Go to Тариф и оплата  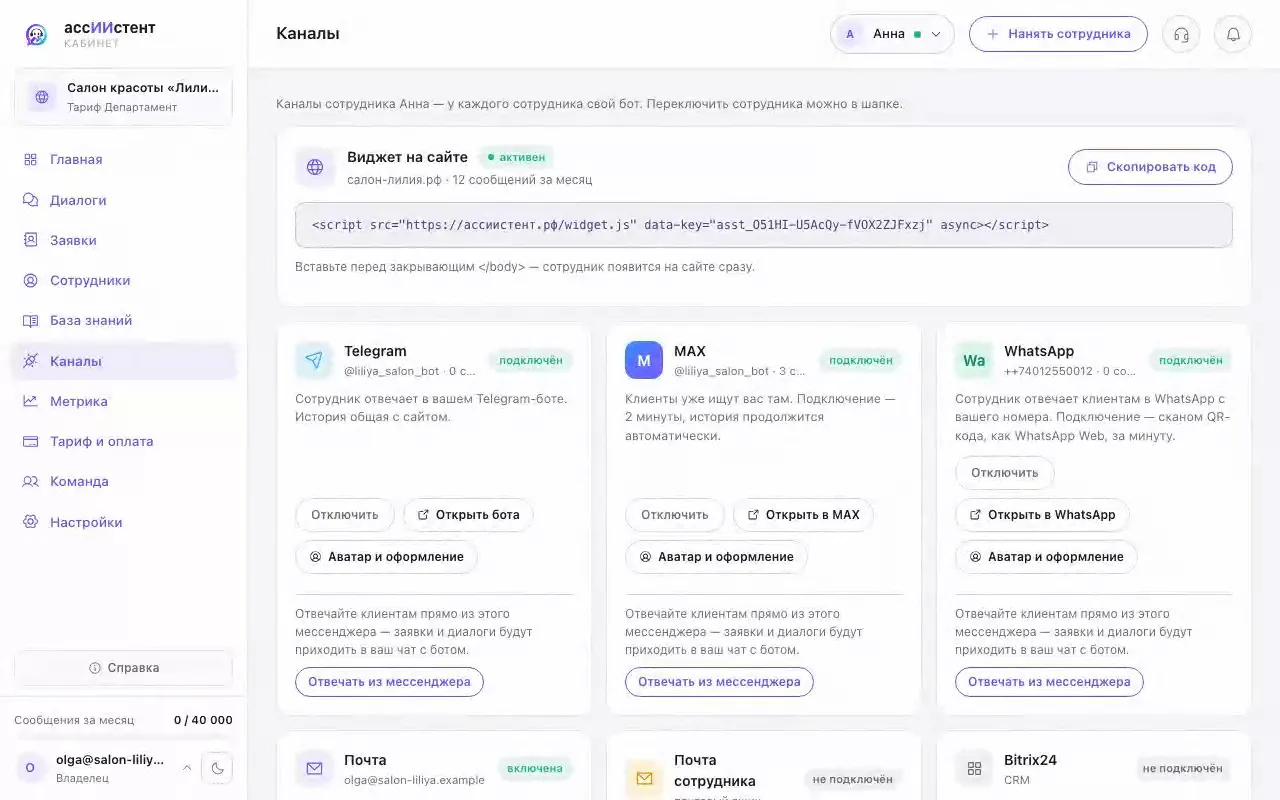124,441
